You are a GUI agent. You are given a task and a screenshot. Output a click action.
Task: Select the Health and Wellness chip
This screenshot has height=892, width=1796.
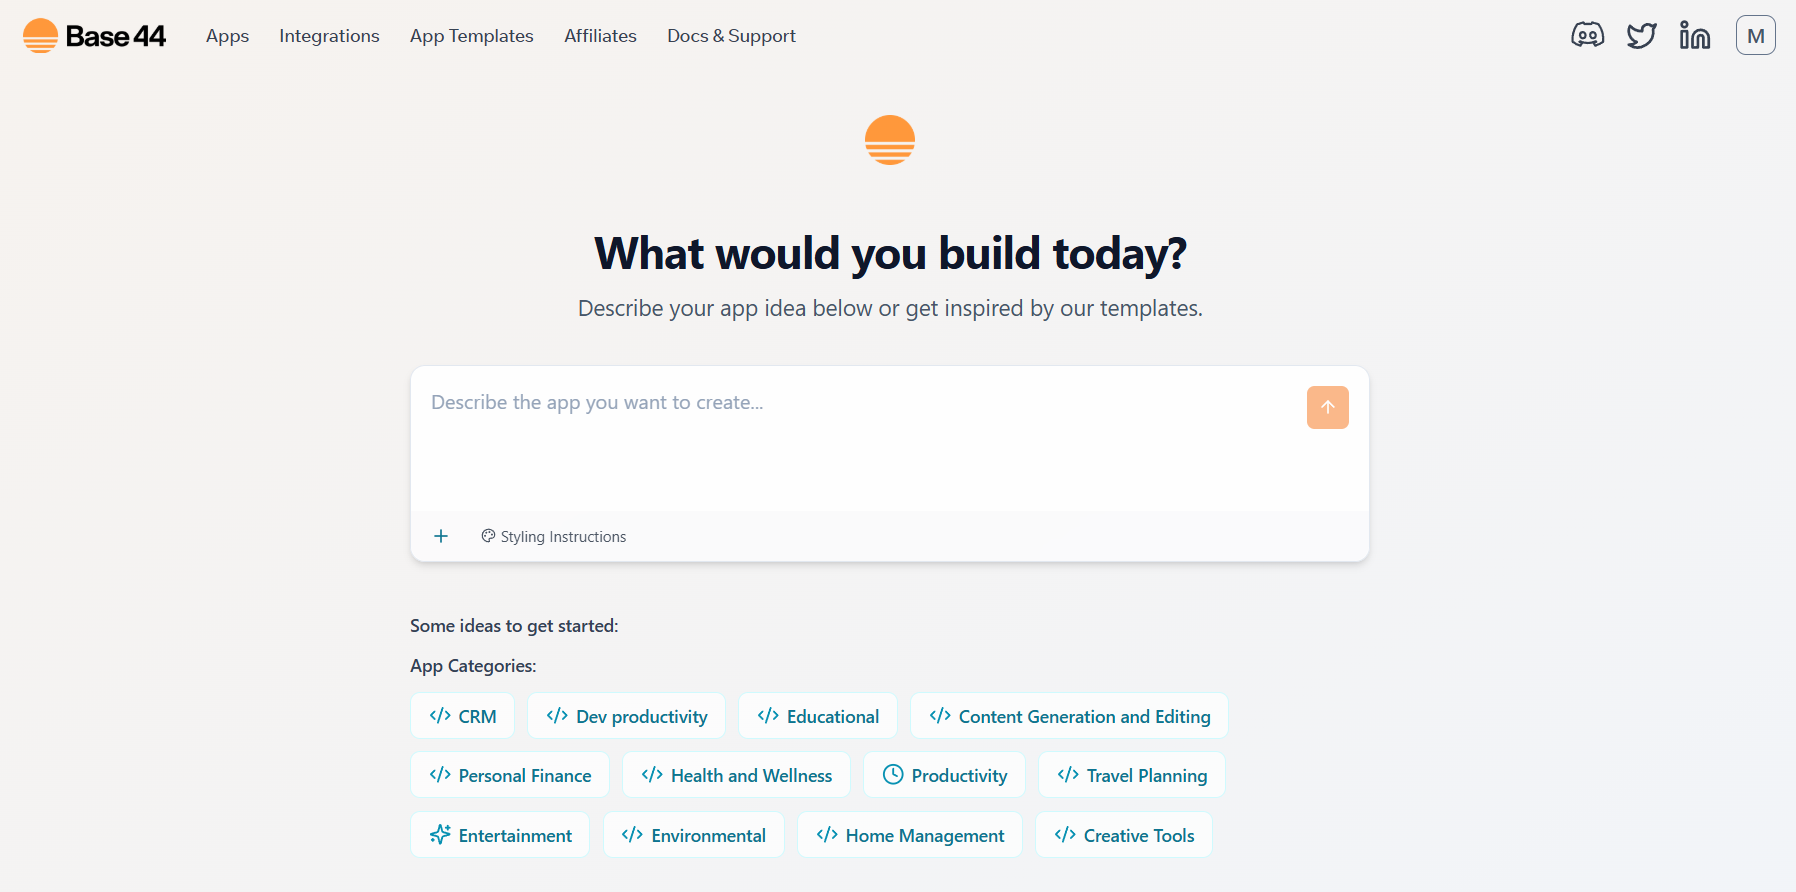tap(736, 775)
